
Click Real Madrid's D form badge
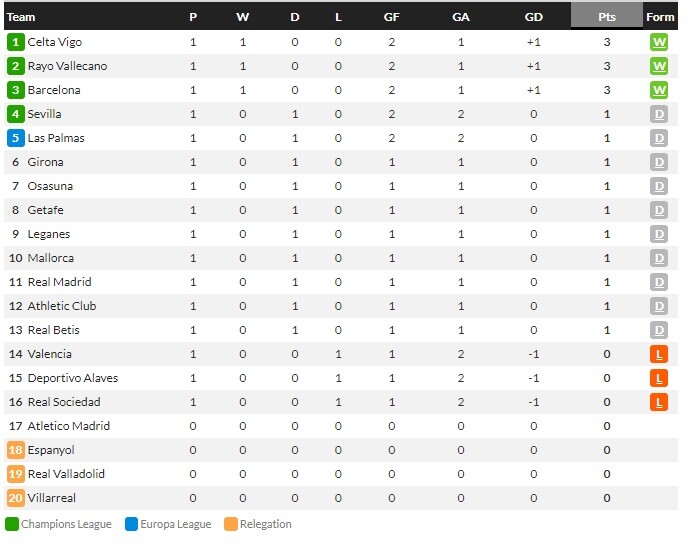click(659, 282)
